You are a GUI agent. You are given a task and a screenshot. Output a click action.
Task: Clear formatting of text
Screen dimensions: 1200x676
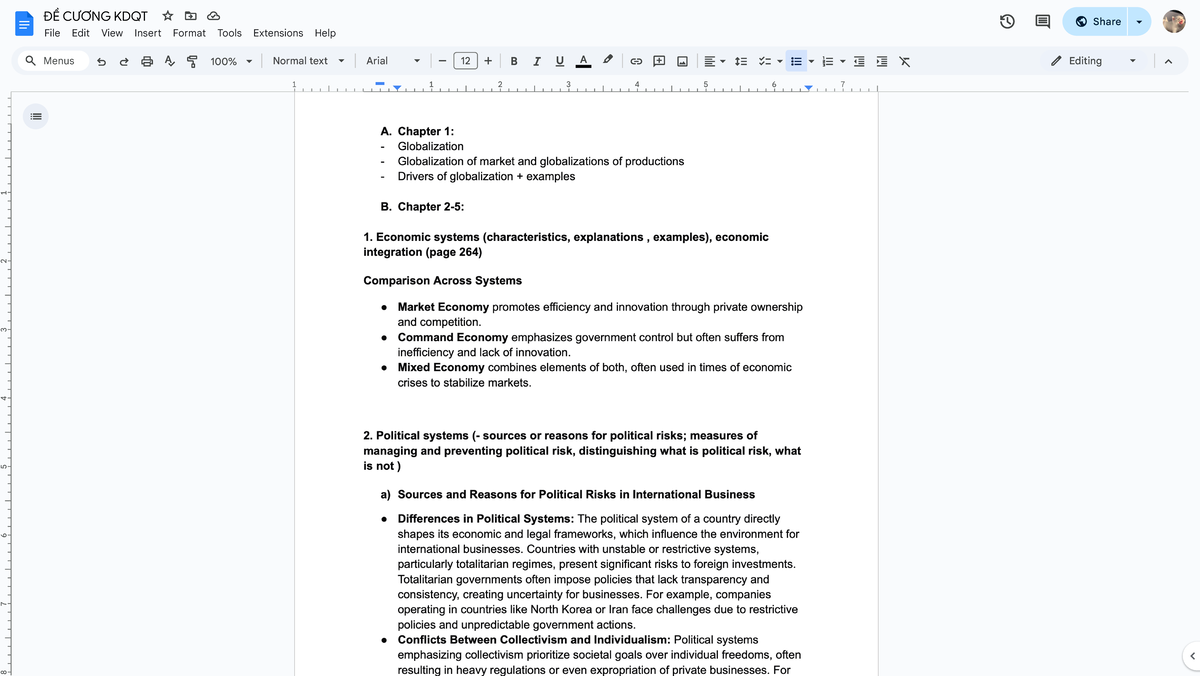click(903, 60)
